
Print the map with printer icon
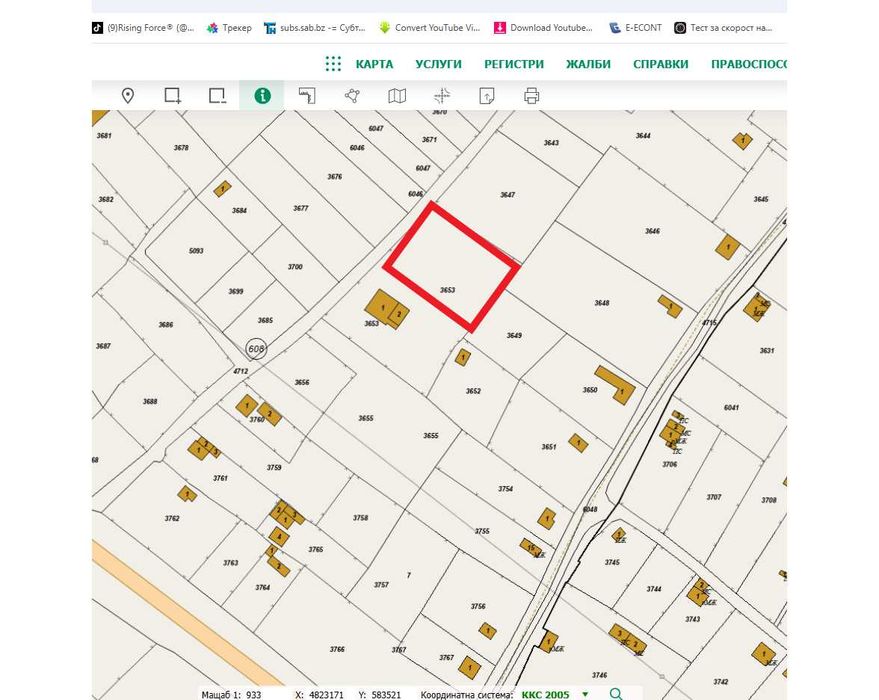click(x=531, y=96)
